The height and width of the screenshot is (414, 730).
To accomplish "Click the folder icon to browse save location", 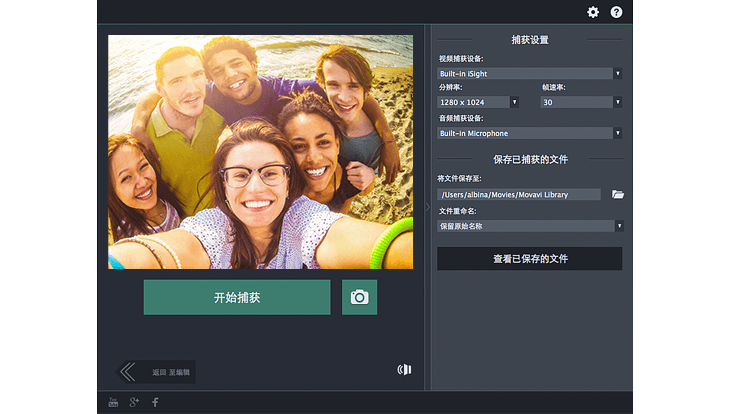I will coord(618,194).
